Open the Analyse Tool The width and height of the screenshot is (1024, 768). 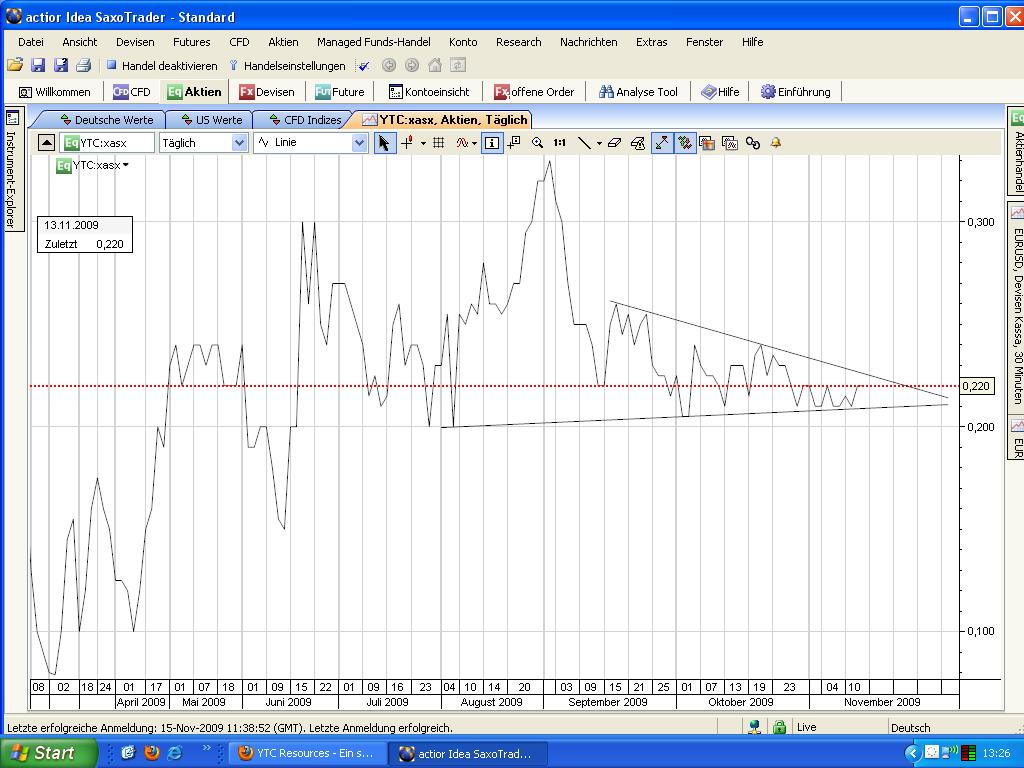tap(637, 91)
